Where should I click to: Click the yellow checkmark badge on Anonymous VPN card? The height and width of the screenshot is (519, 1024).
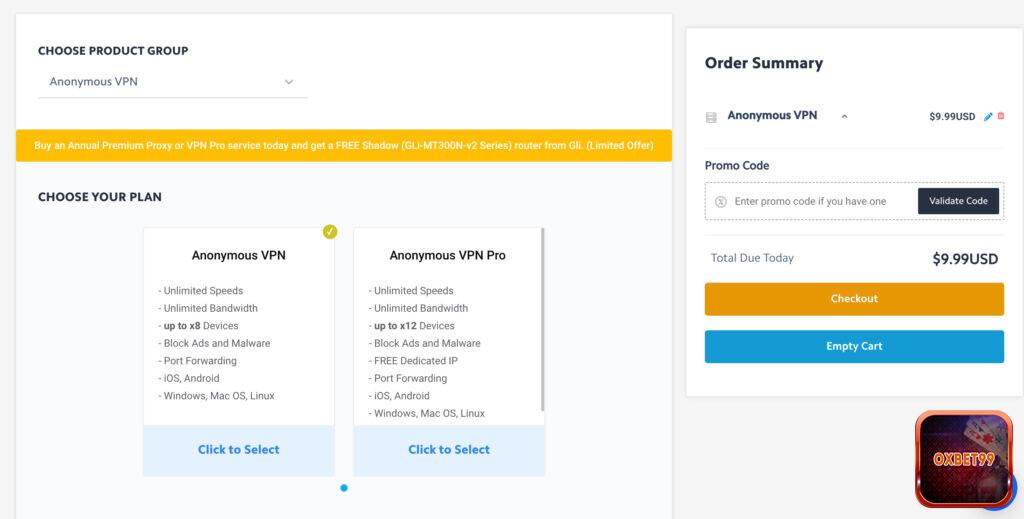[x=330, y=232]
